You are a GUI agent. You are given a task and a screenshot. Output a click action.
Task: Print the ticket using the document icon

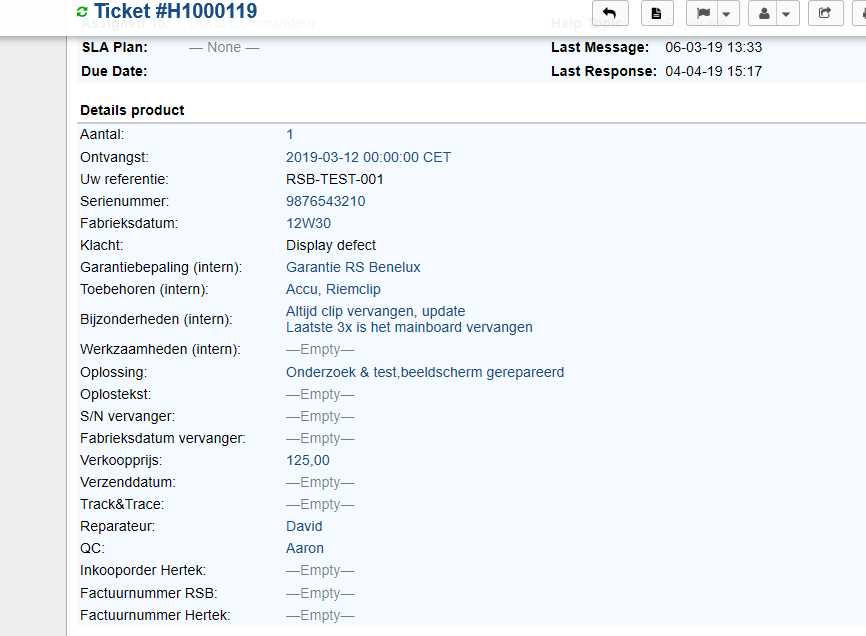[x=657, y=13]
